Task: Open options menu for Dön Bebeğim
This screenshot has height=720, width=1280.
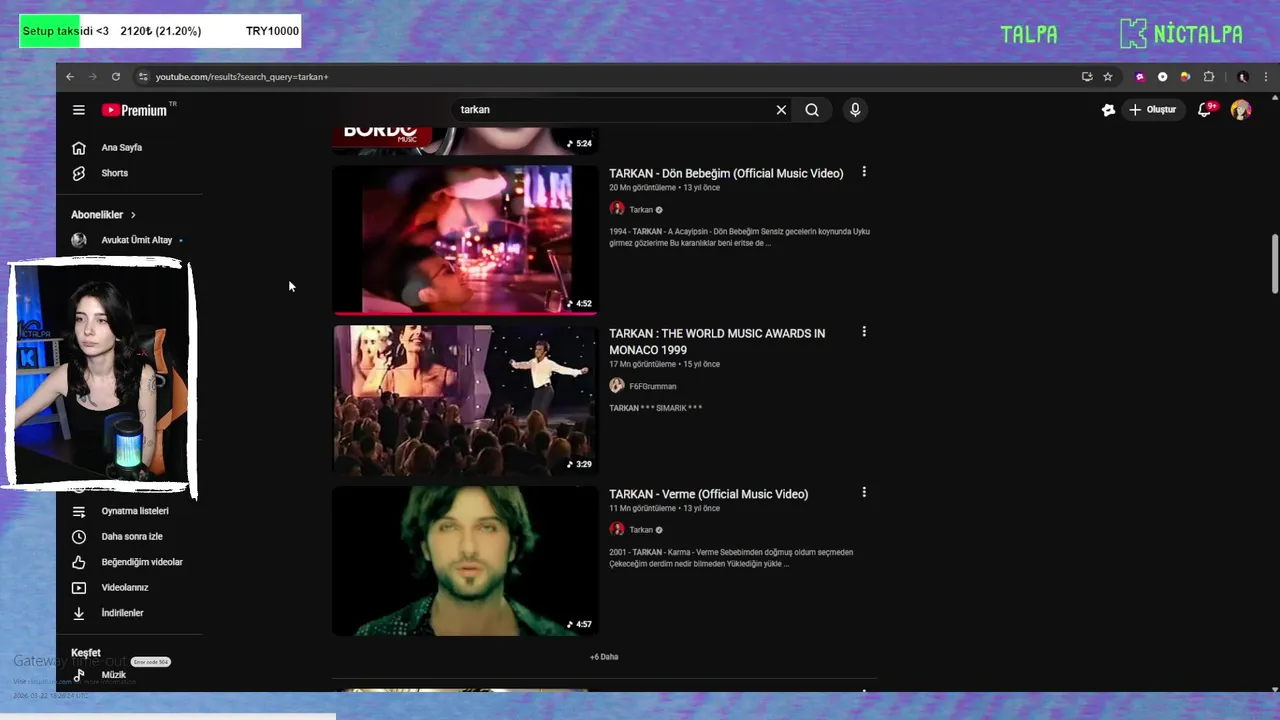Action: [x=864, y=172]
